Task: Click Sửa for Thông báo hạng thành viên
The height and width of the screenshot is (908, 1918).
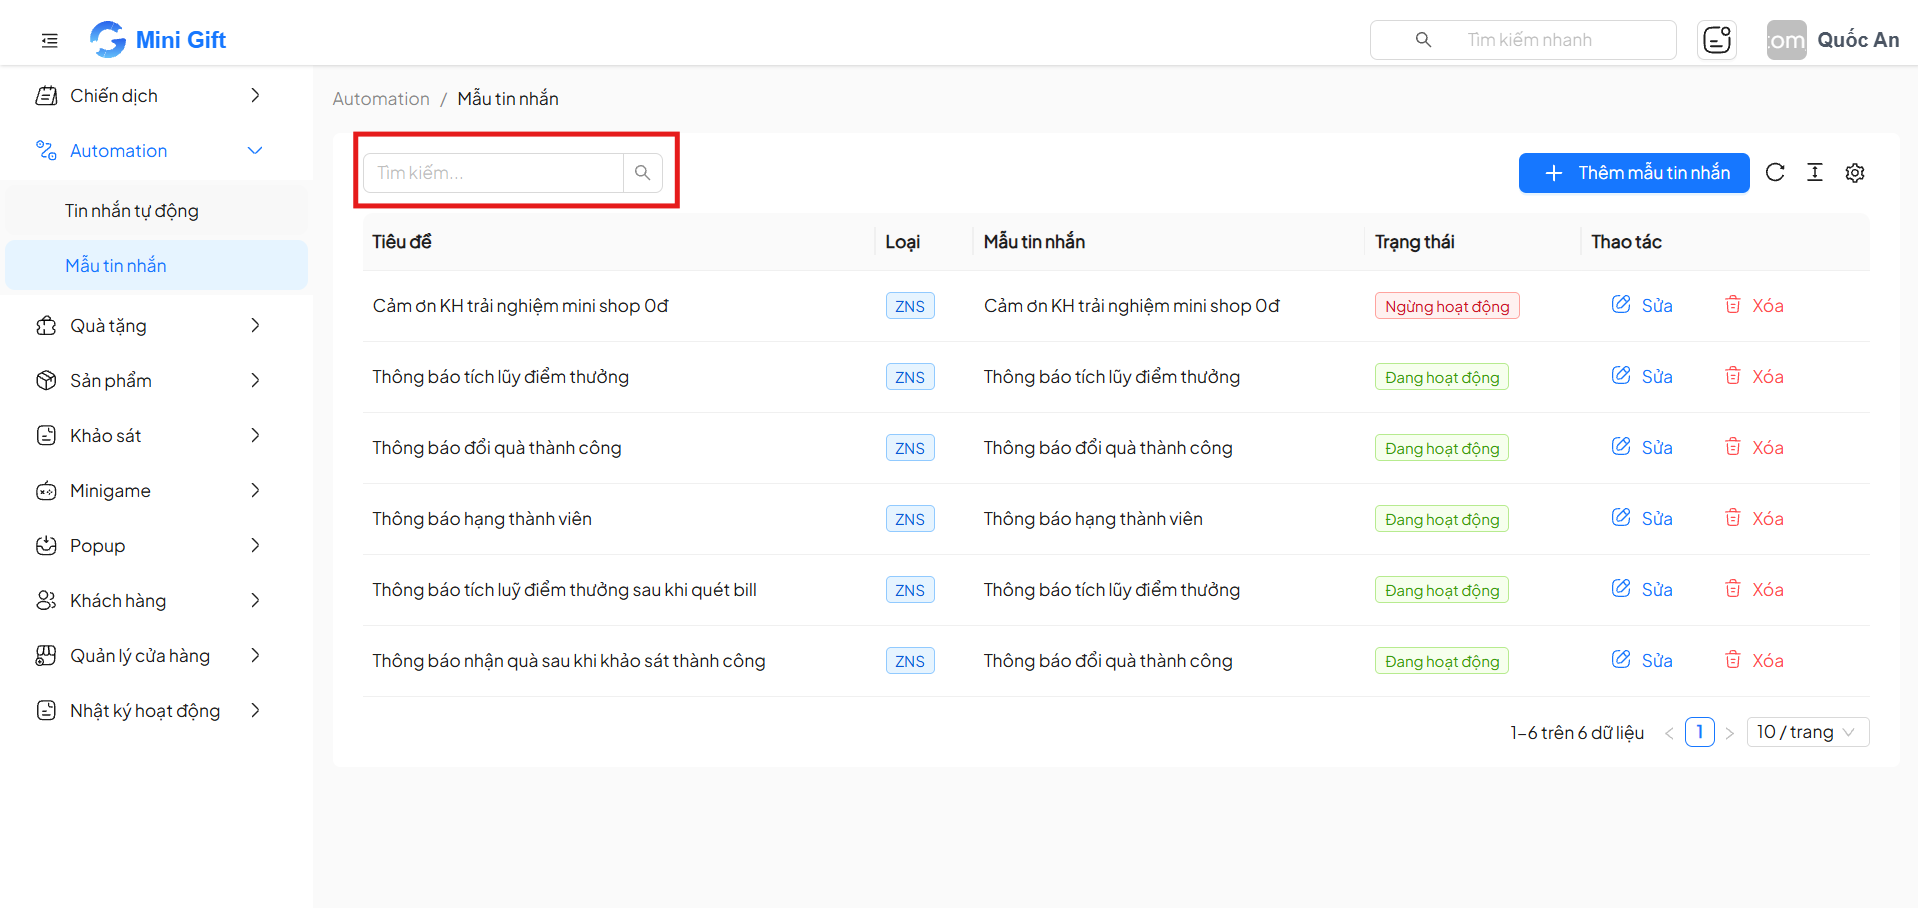Action: coord(1642,518)
